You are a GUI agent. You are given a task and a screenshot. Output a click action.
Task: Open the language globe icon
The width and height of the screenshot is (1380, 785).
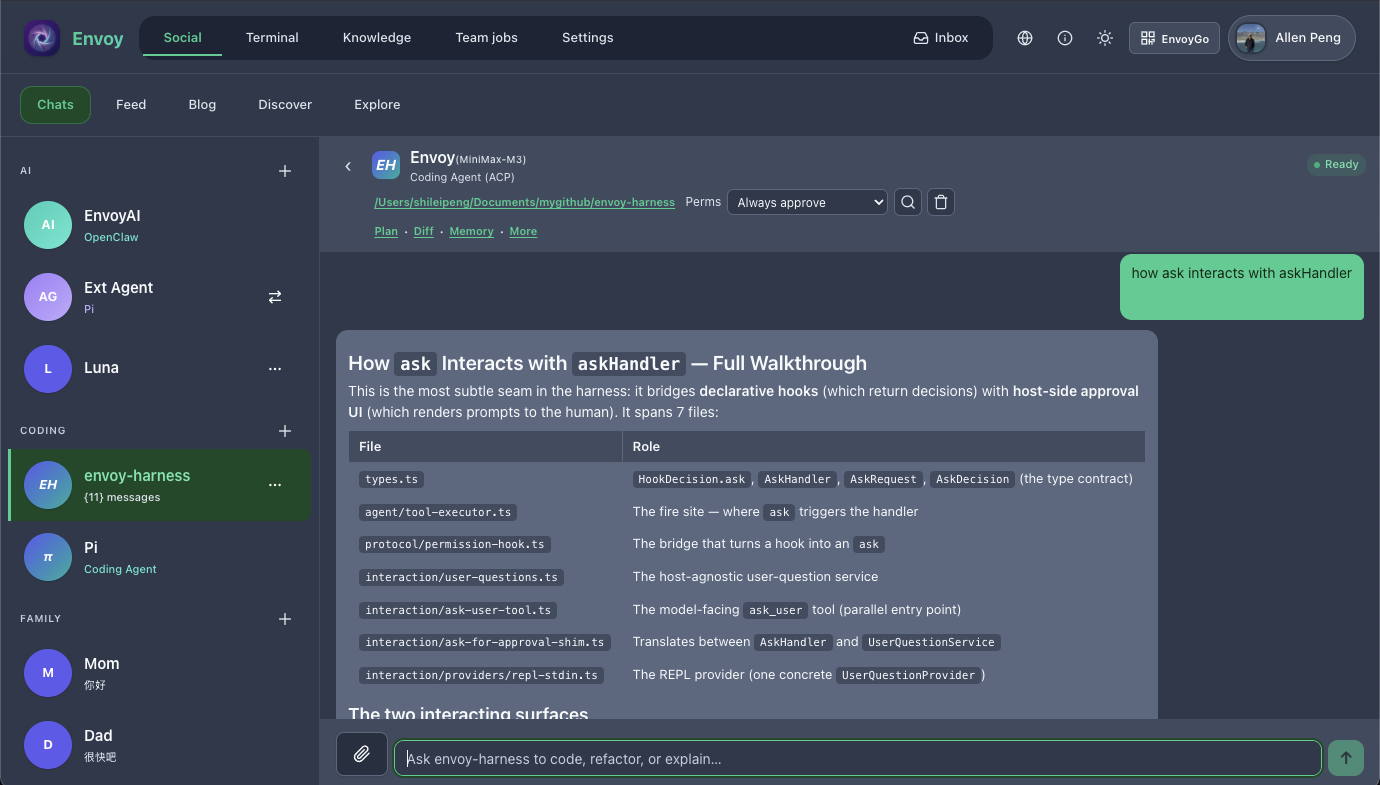click(1025, 38)
